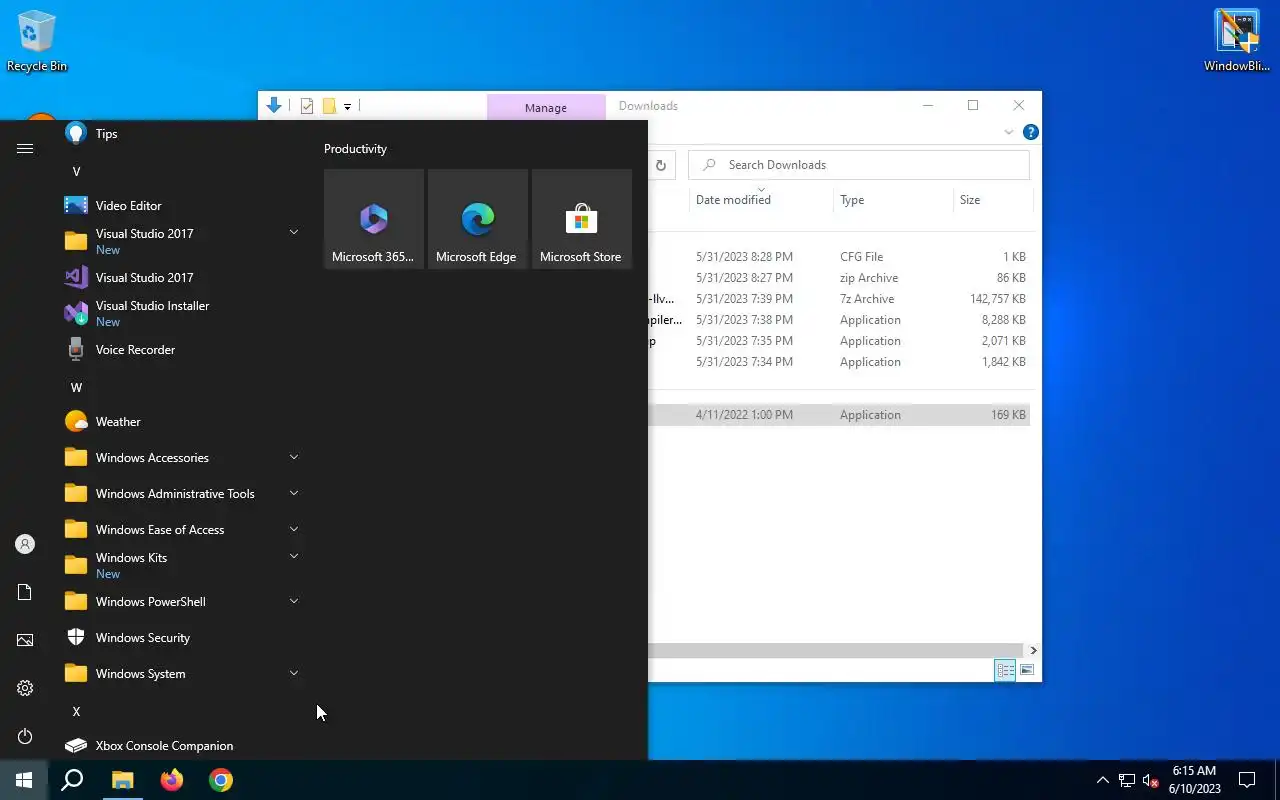This screenshot has height=800, width=1280.
Task: Expand the Windows Kits folder
Action: coord(294,556)
